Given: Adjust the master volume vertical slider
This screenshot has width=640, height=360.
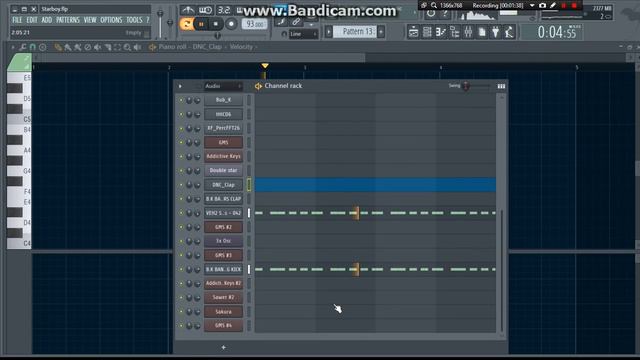Looking at the screenshot, I should coord(160,22).
